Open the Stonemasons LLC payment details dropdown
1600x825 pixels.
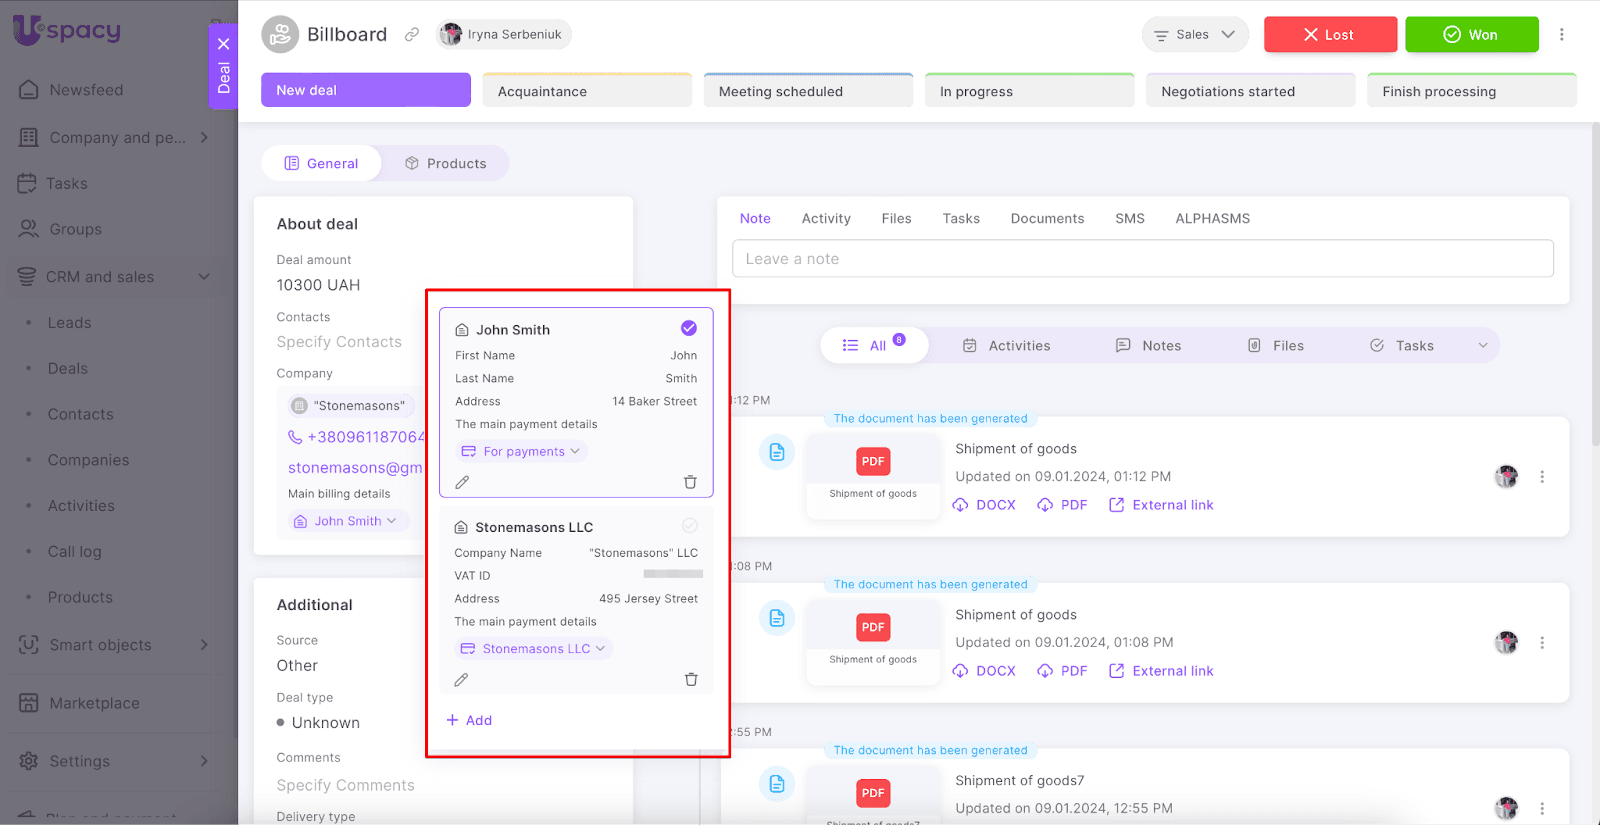(534, 649)
